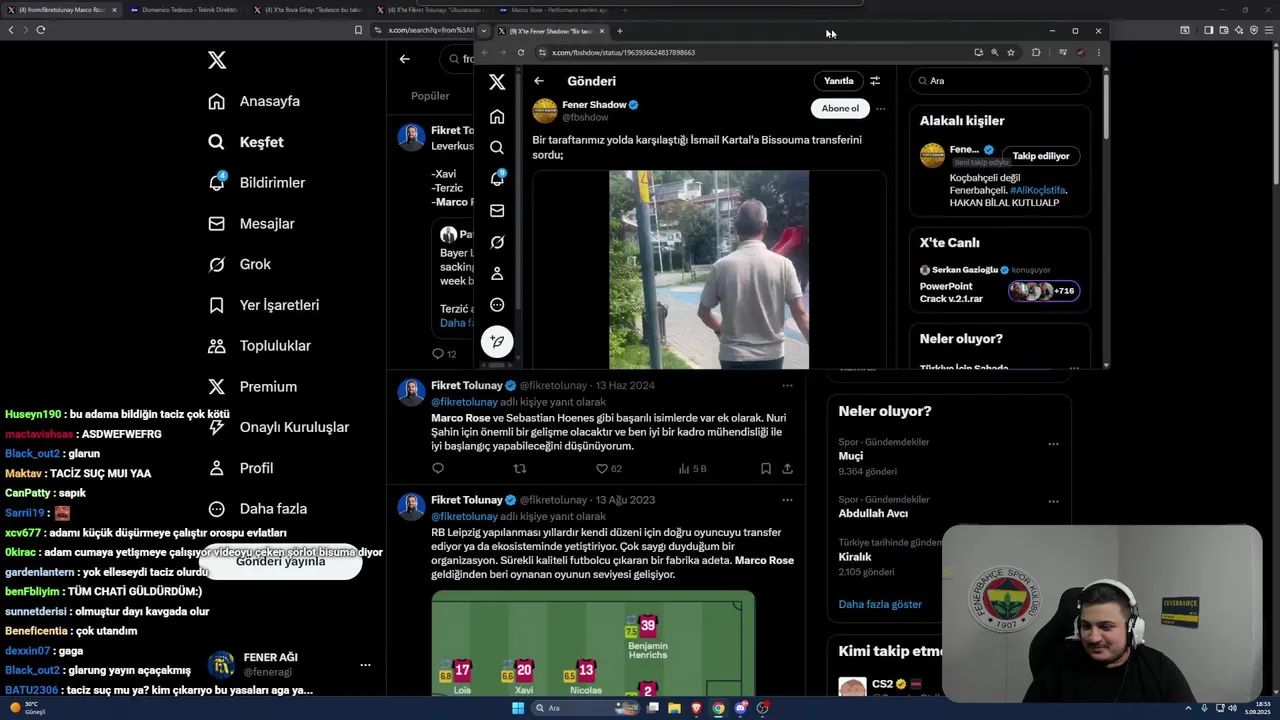
Task: Open Bildirimler in background X sidebar
Action: coord(257,183)
